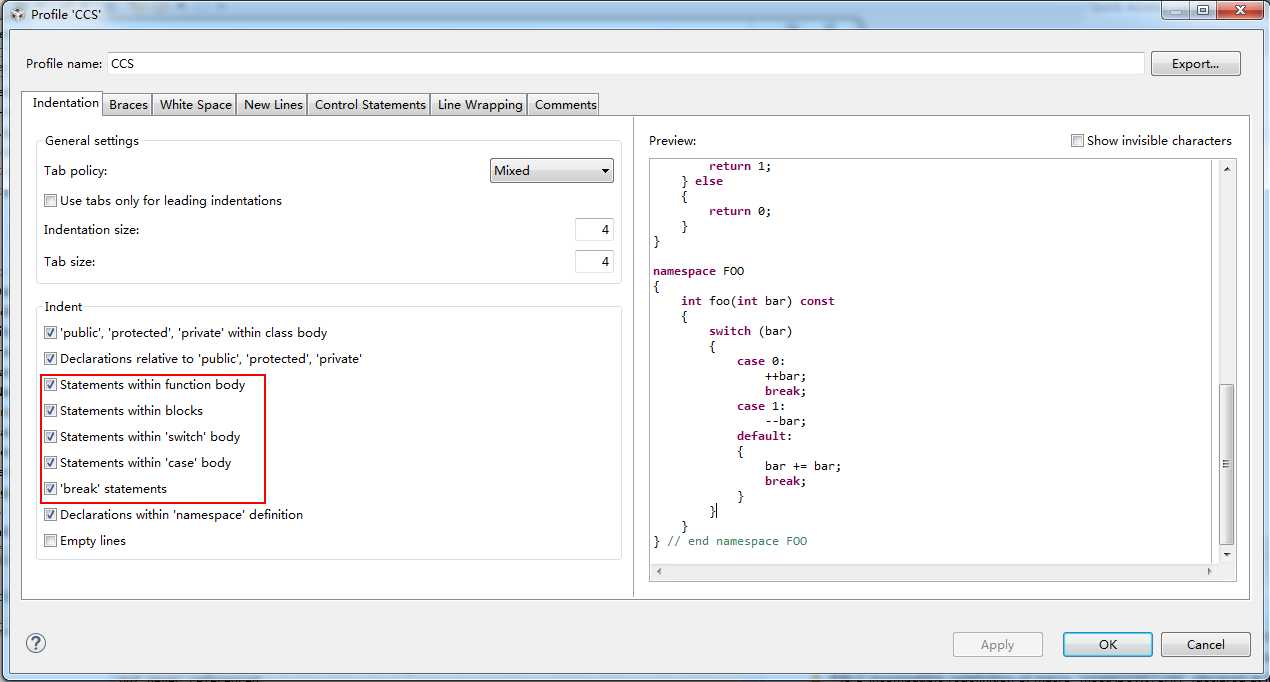Click 'bar += bar;' in preview
This screenshot has height=682, width=1270.
803,466
